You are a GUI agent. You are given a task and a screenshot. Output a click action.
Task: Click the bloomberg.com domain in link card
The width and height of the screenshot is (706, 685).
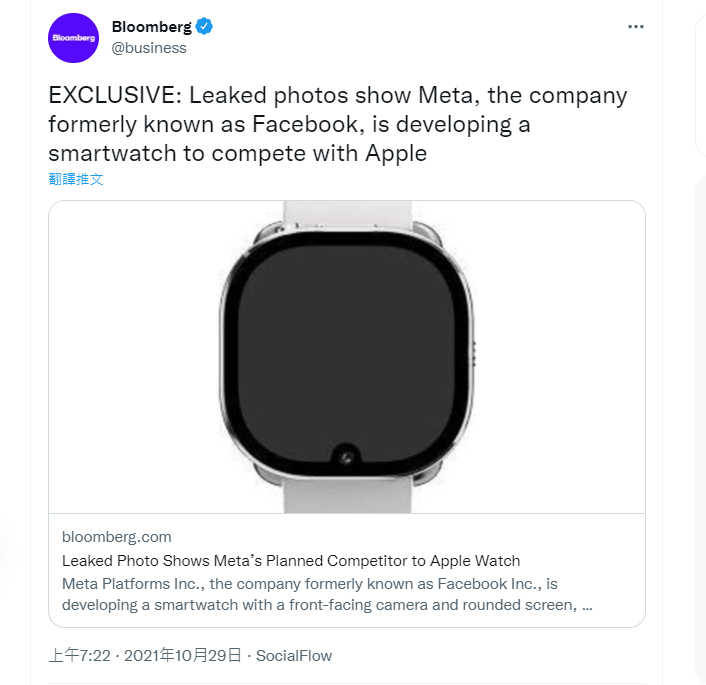116,537
